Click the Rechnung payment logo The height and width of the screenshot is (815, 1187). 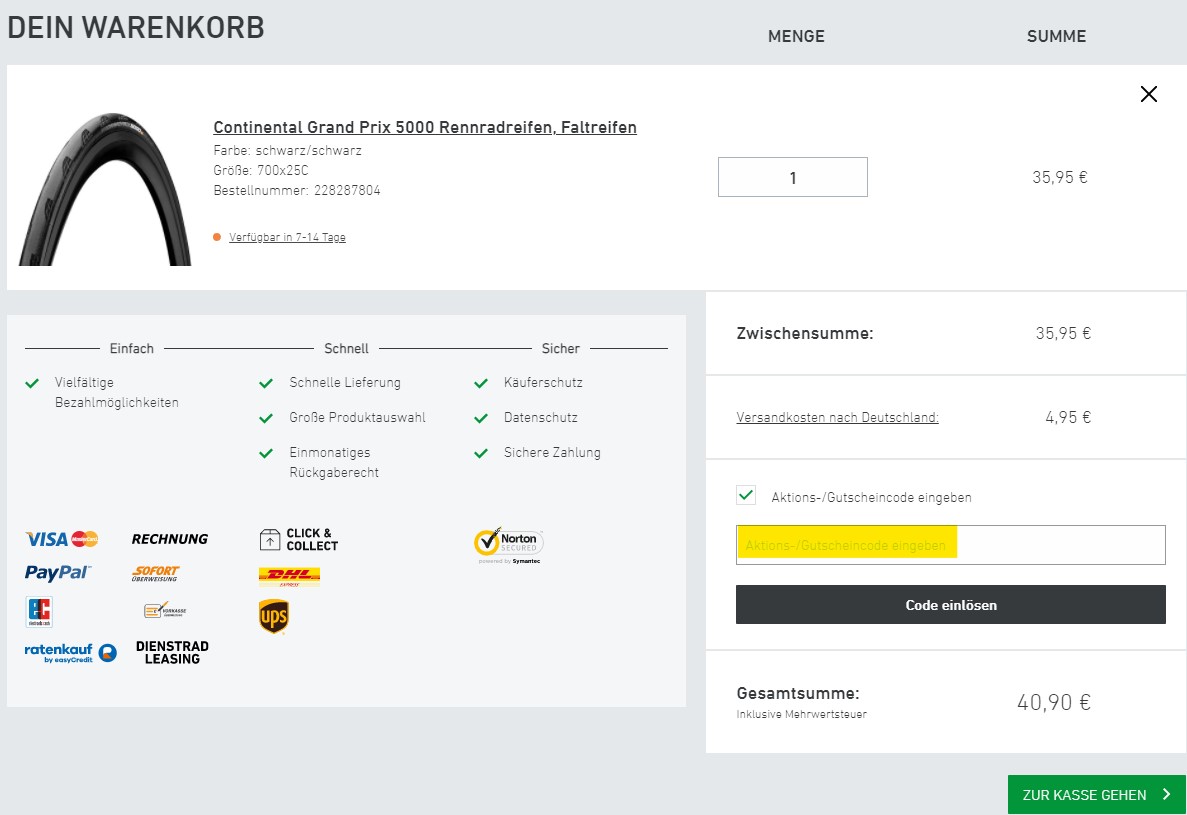(170, 539)
